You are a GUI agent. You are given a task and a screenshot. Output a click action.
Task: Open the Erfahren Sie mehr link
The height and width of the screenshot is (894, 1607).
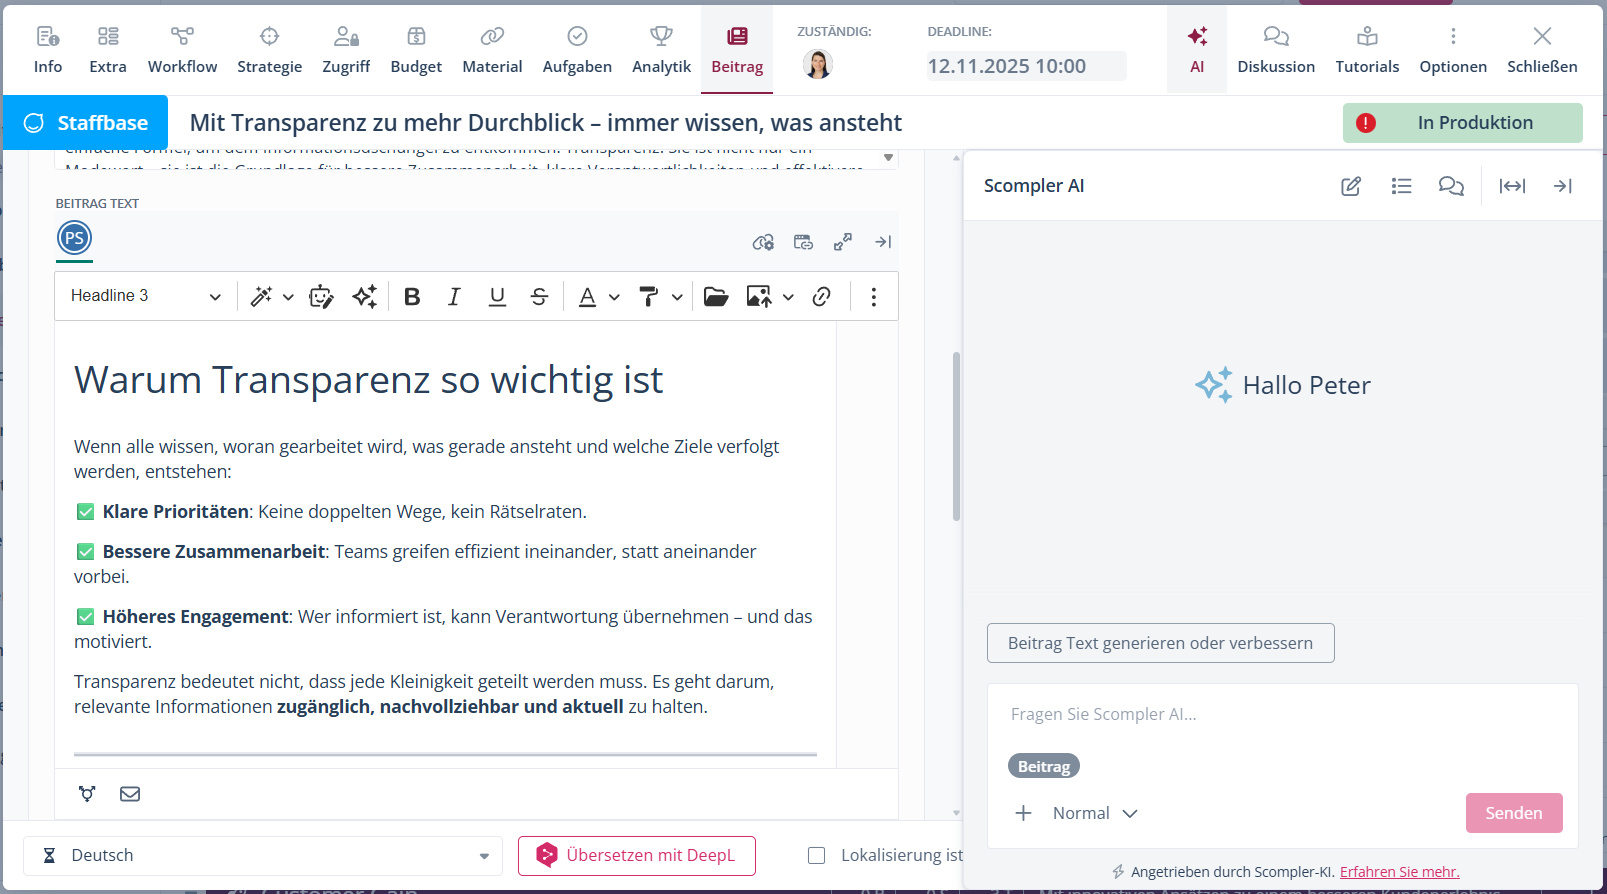pyautogui.click(x=1399, y=872)
